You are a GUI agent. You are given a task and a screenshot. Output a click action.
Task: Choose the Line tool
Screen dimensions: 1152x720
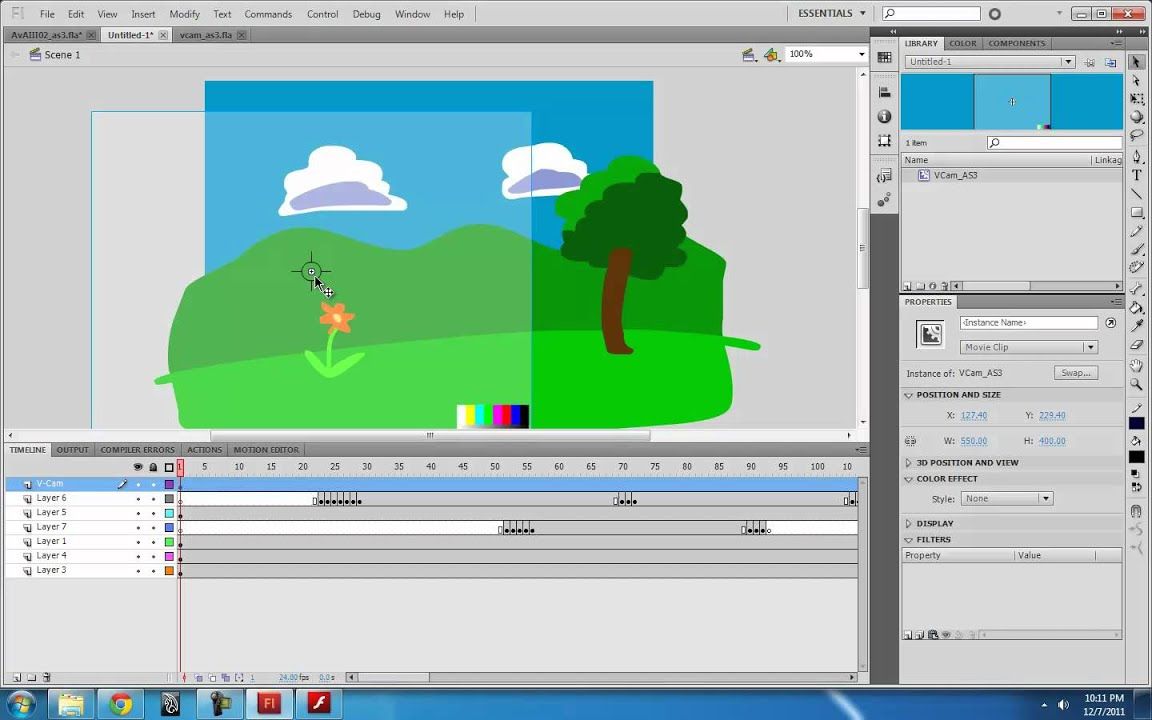point(1136,193)
